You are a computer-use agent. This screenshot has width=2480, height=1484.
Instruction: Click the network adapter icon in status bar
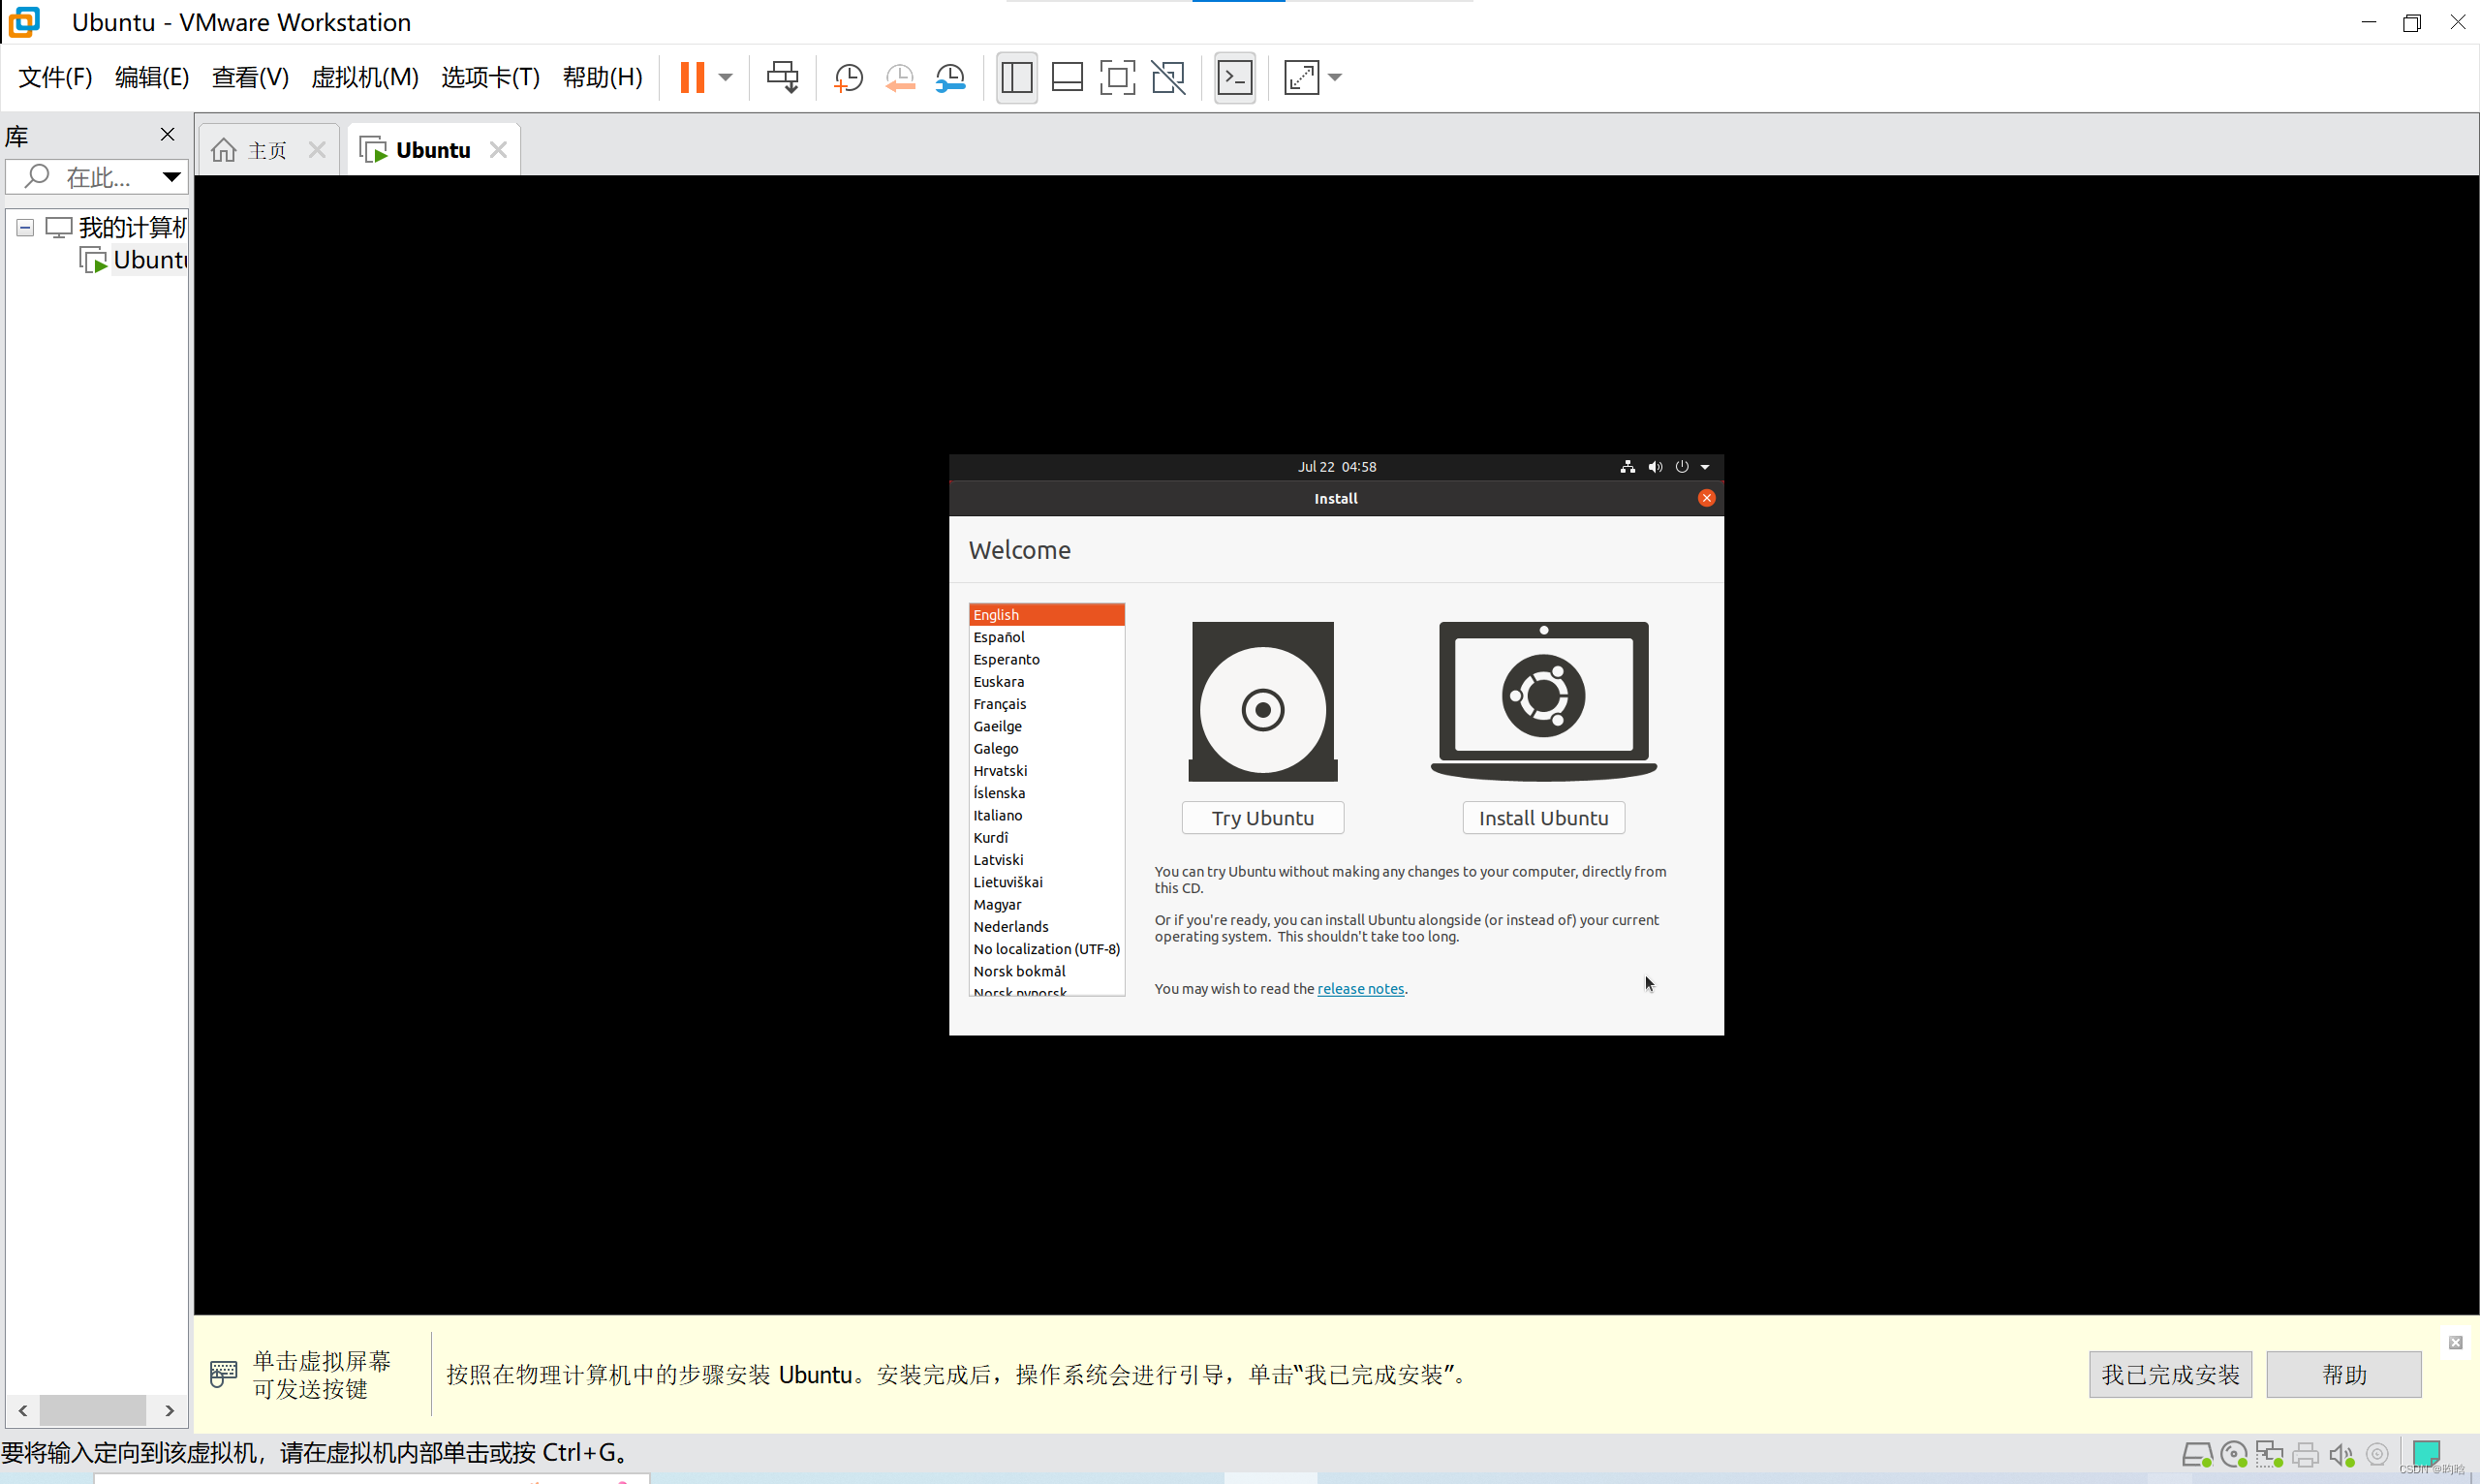[2270, 1455]
